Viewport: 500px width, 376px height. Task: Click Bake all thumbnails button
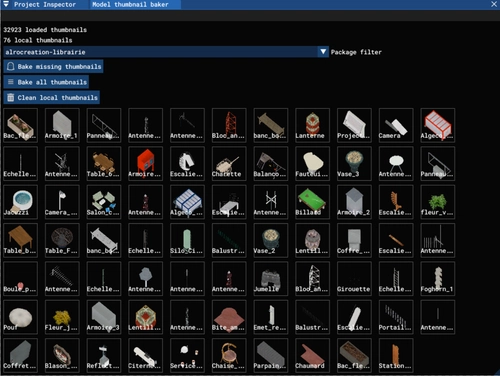(x=46, y=82)
